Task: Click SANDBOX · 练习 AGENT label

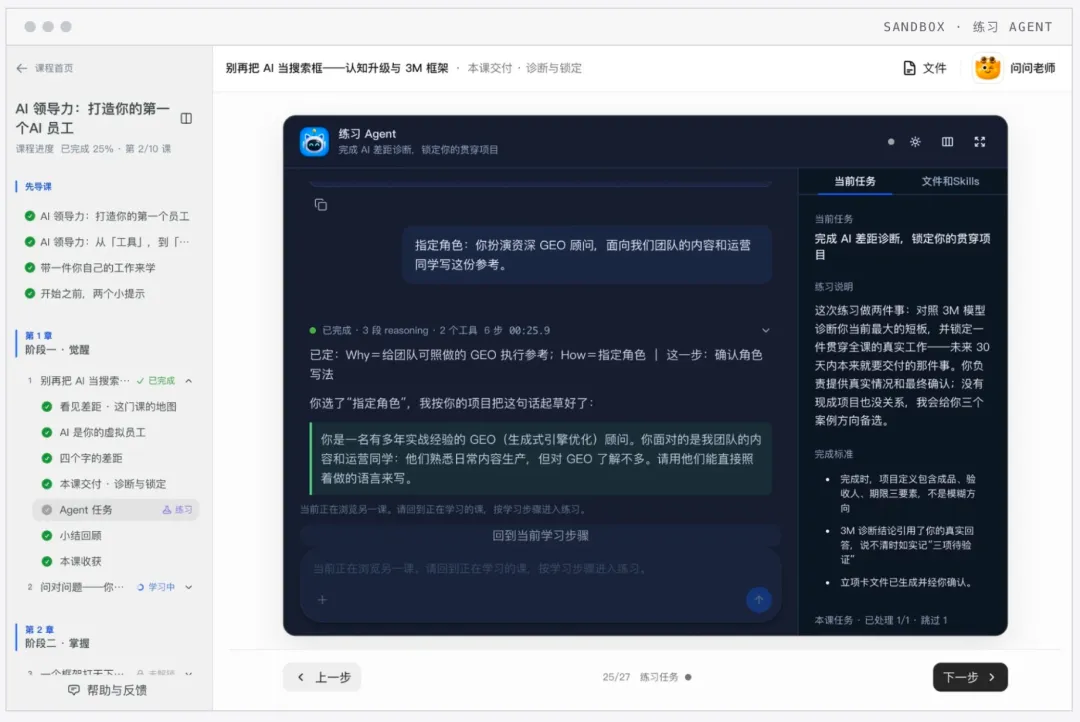Action: tap(968, 27)
